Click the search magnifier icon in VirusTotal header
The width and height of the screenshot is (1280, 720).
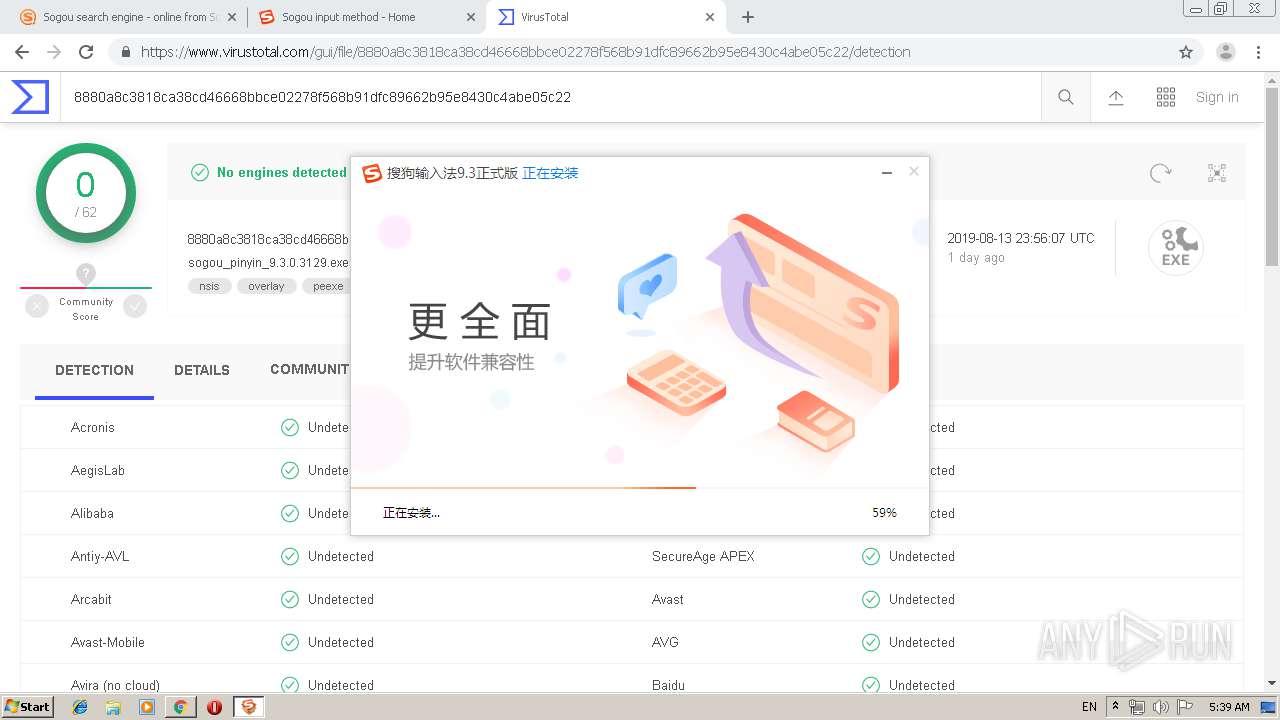1066,97
